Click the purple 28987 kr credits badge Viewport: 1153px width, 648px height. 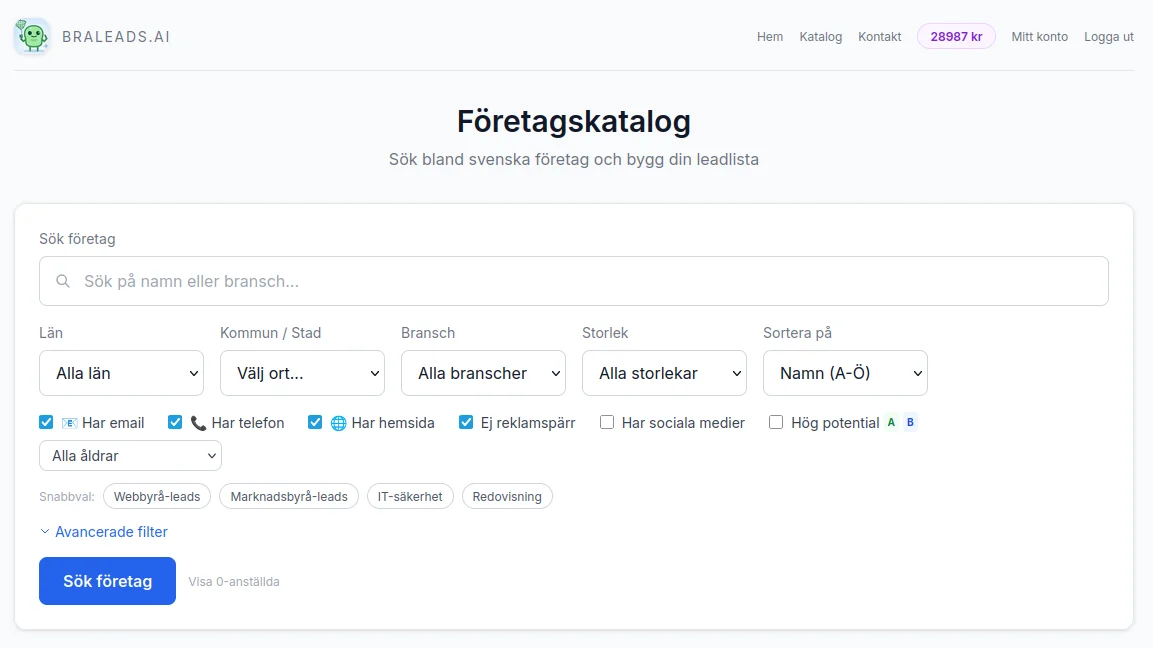coord(956,35)
